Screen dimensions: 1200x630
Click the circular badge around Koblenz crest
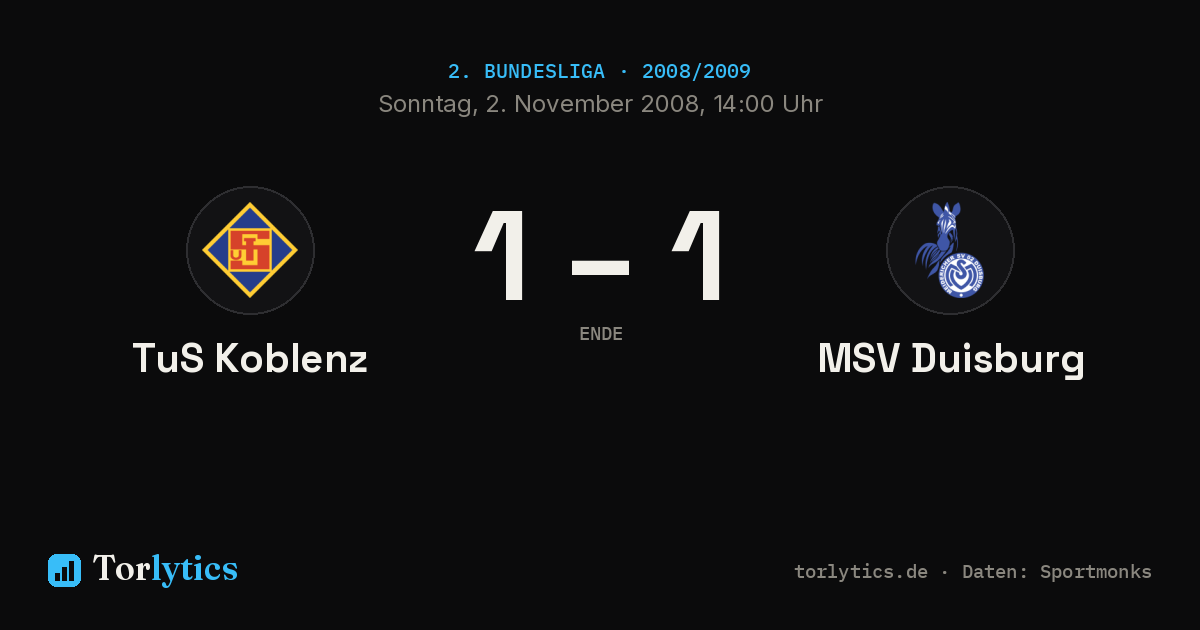coord(250,250)
